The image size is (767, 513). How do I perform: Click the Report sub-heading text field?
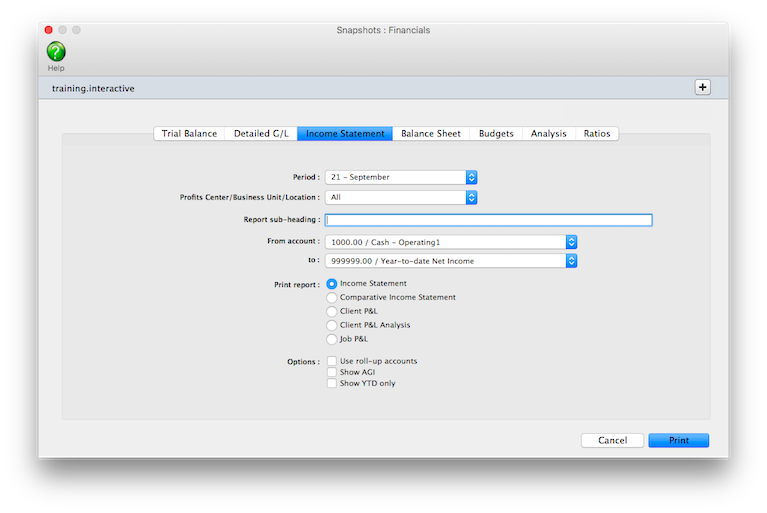click(488, 220)
